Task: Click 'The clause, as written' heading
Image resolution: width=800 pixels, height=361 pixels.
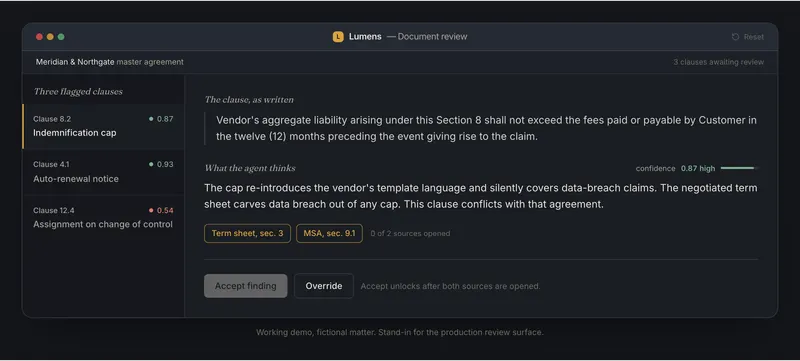Action: (x=249, y=100)
